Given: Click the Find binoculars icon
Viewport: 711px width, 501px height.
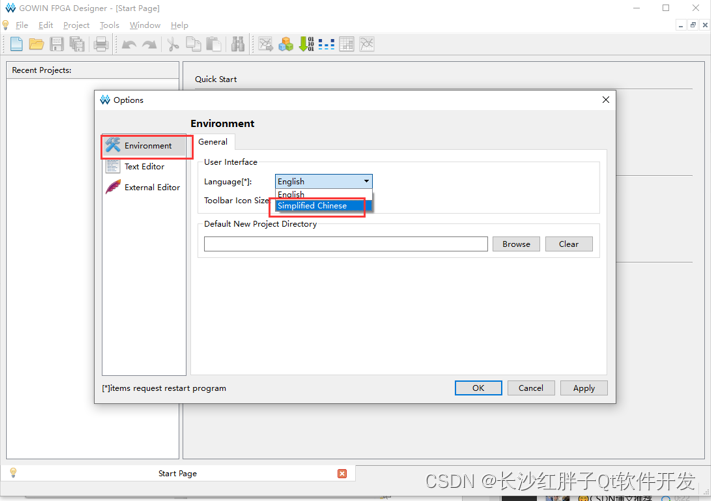Looking at the screenshot, I should (x=238, y=44).
